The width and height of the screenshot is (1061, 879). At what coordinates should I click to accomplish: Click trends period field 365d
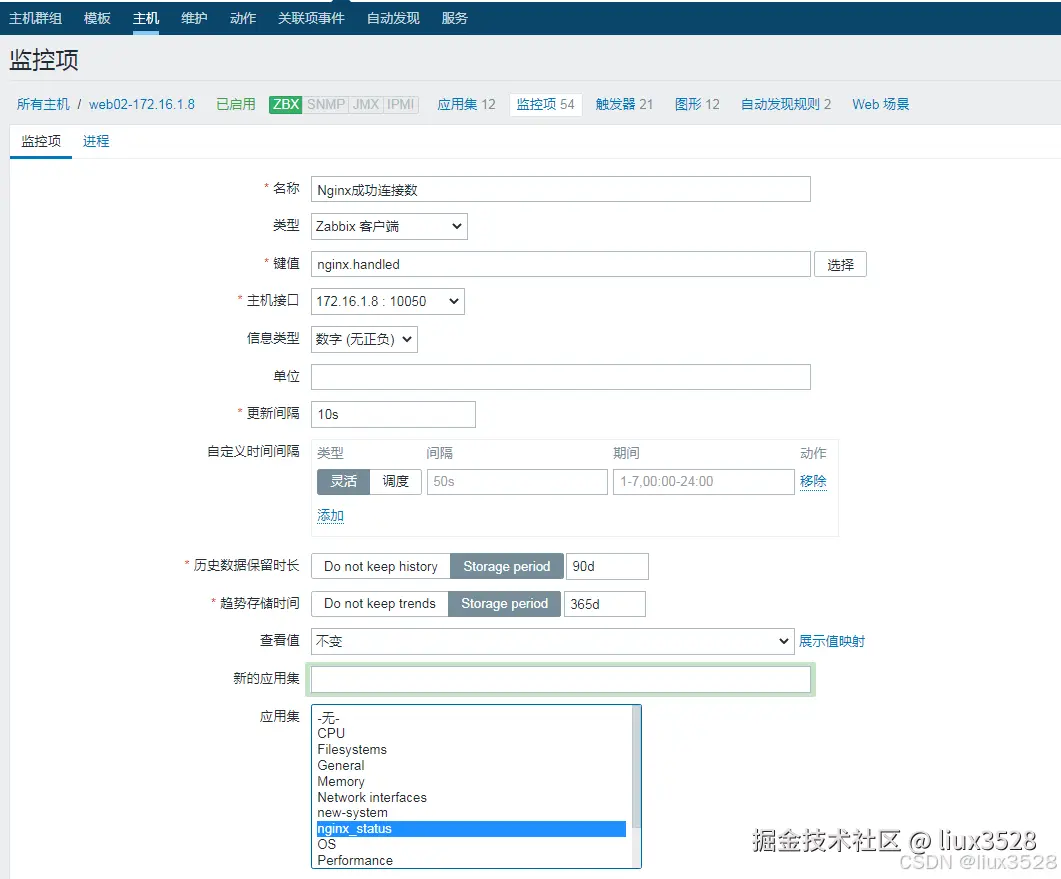click(604, 604)
